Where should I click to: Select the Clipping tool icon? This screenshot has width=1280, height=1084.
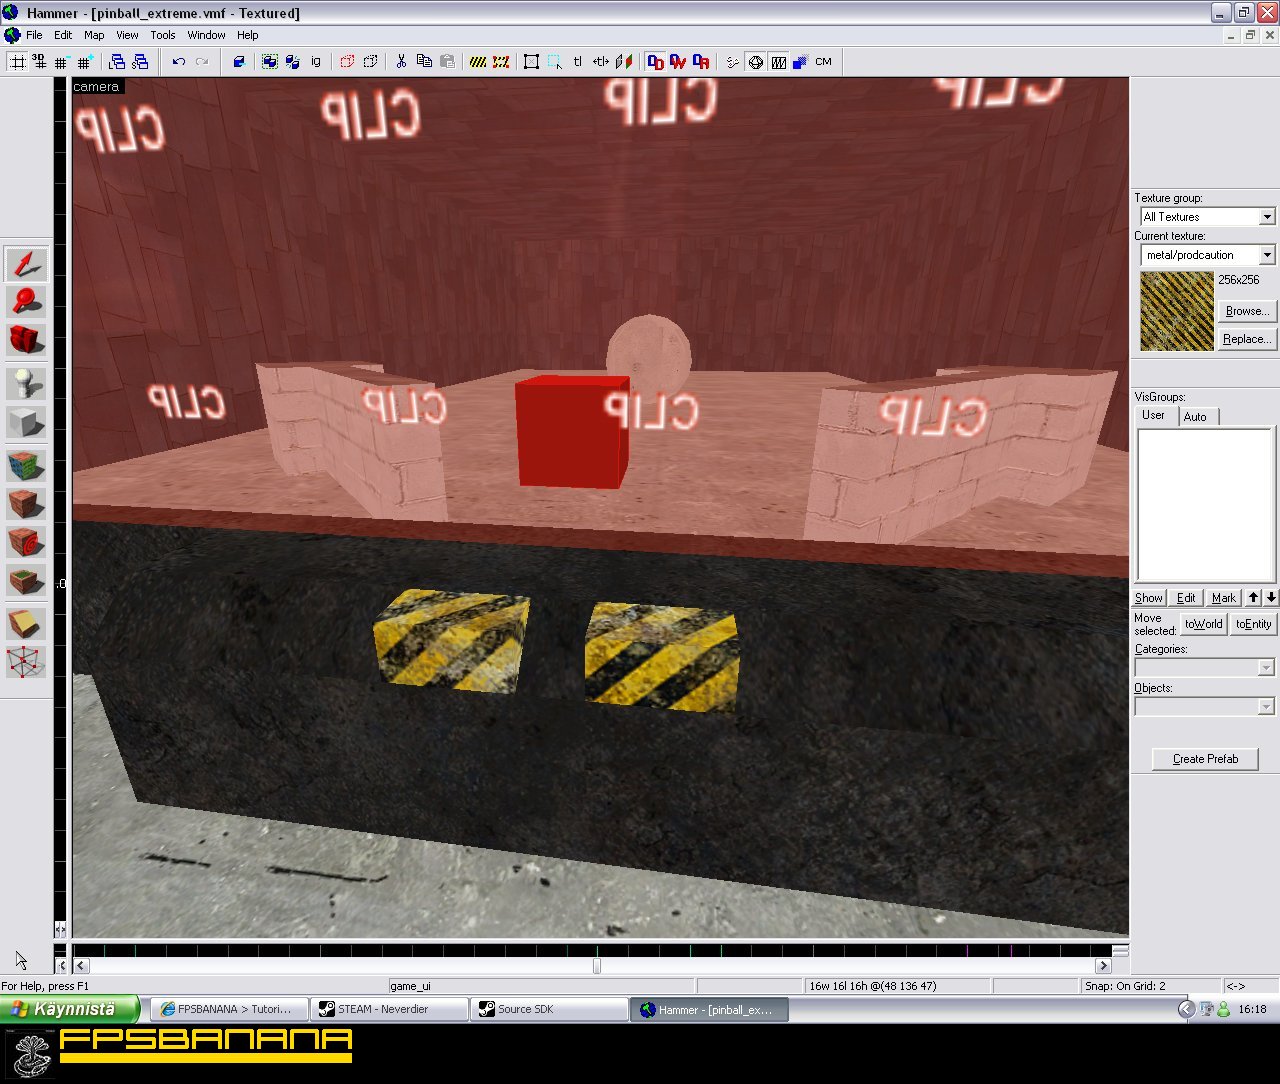26,624
